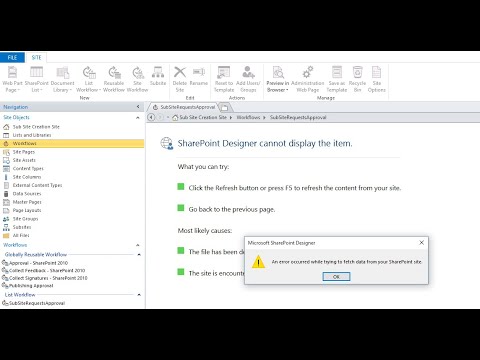The height and width of the screenshot is (360, 480).
Task: Click Preview in Browser
Action: tap(278, 79)
